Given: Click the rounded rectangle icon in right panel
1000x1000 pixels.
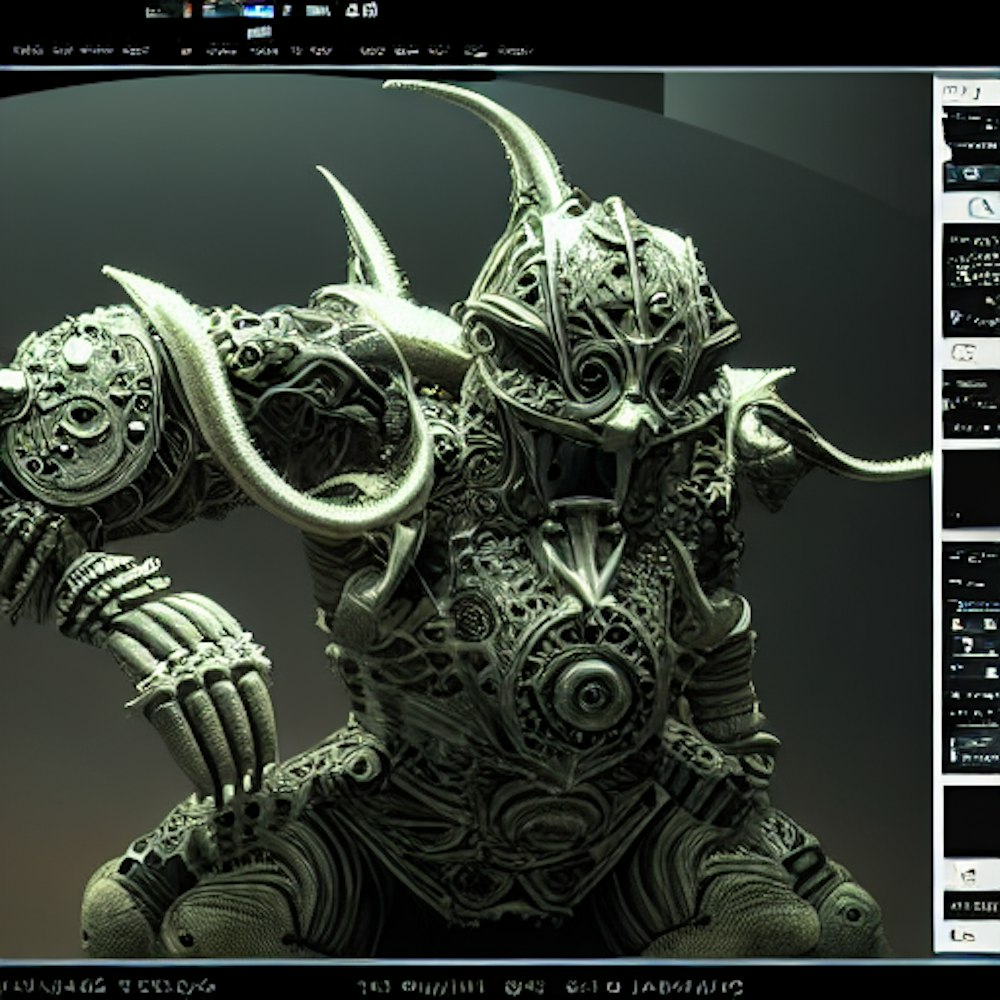Looking at the screenshot, I should tap(965, 352).
